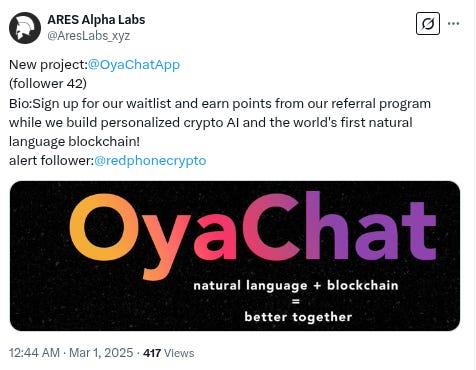Visit the @AresLabs_xyz handle
The image size is (476, 370).
tap(88, 35)
